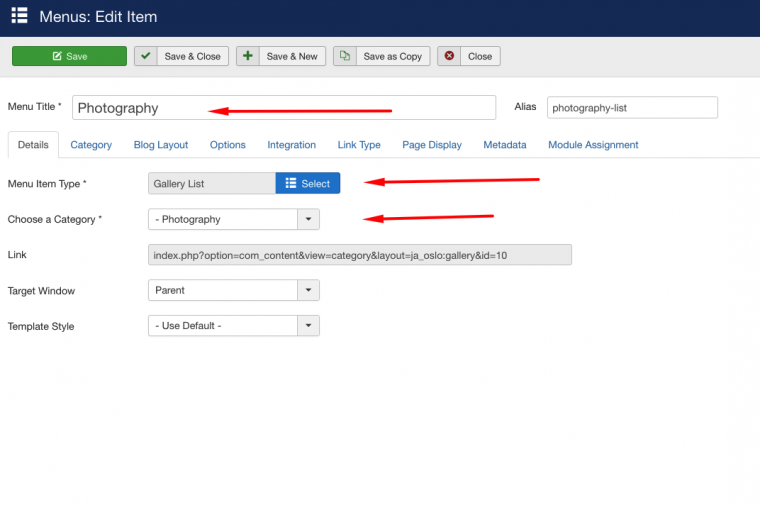Open the Link Type tab
760x505 pixels.
coord(359,145)
